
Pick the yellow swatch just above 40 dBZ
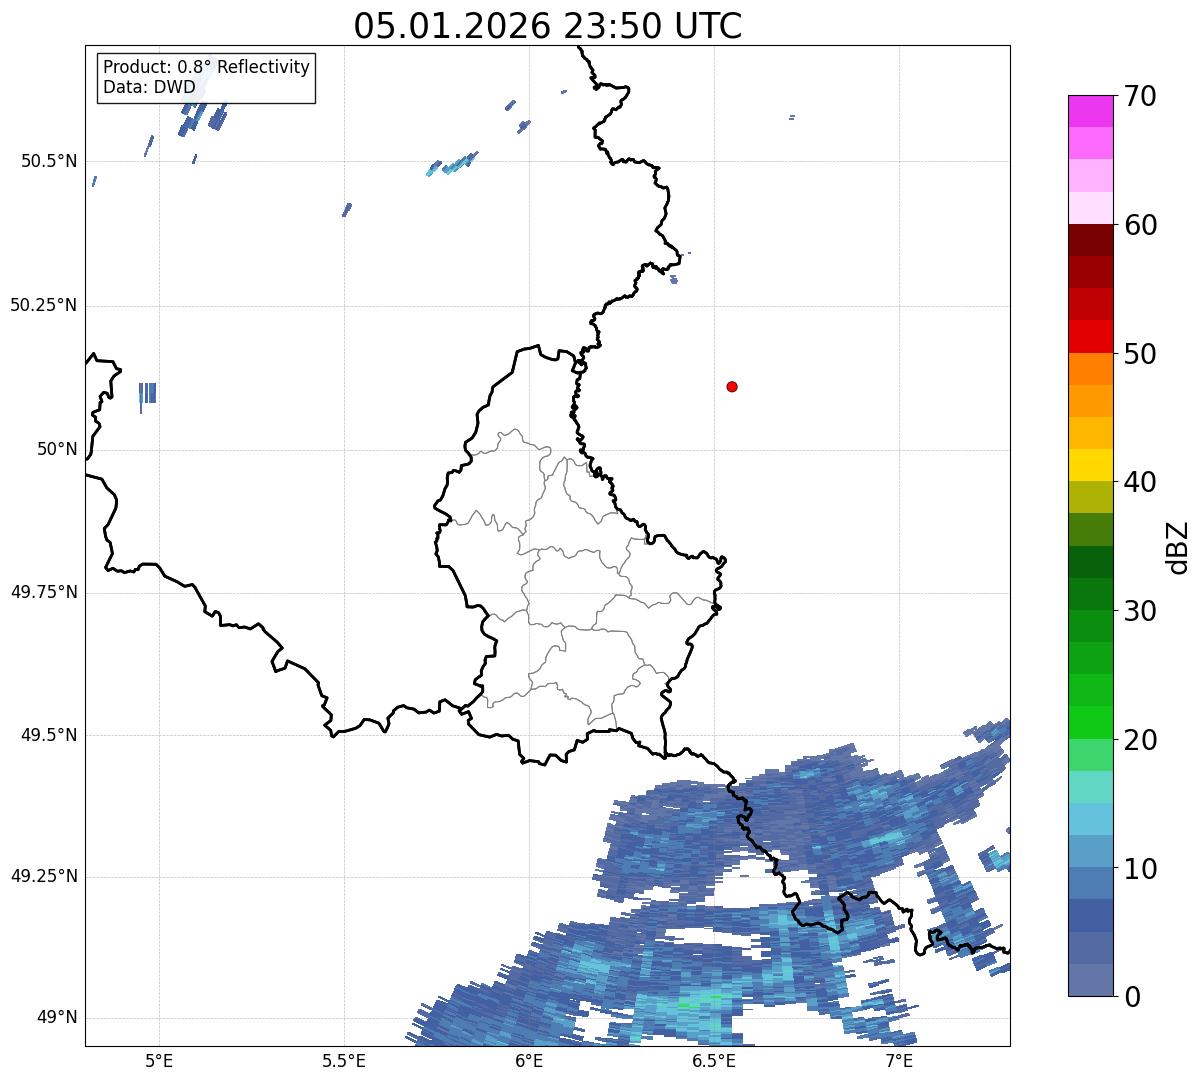[x=1091, y=465]
